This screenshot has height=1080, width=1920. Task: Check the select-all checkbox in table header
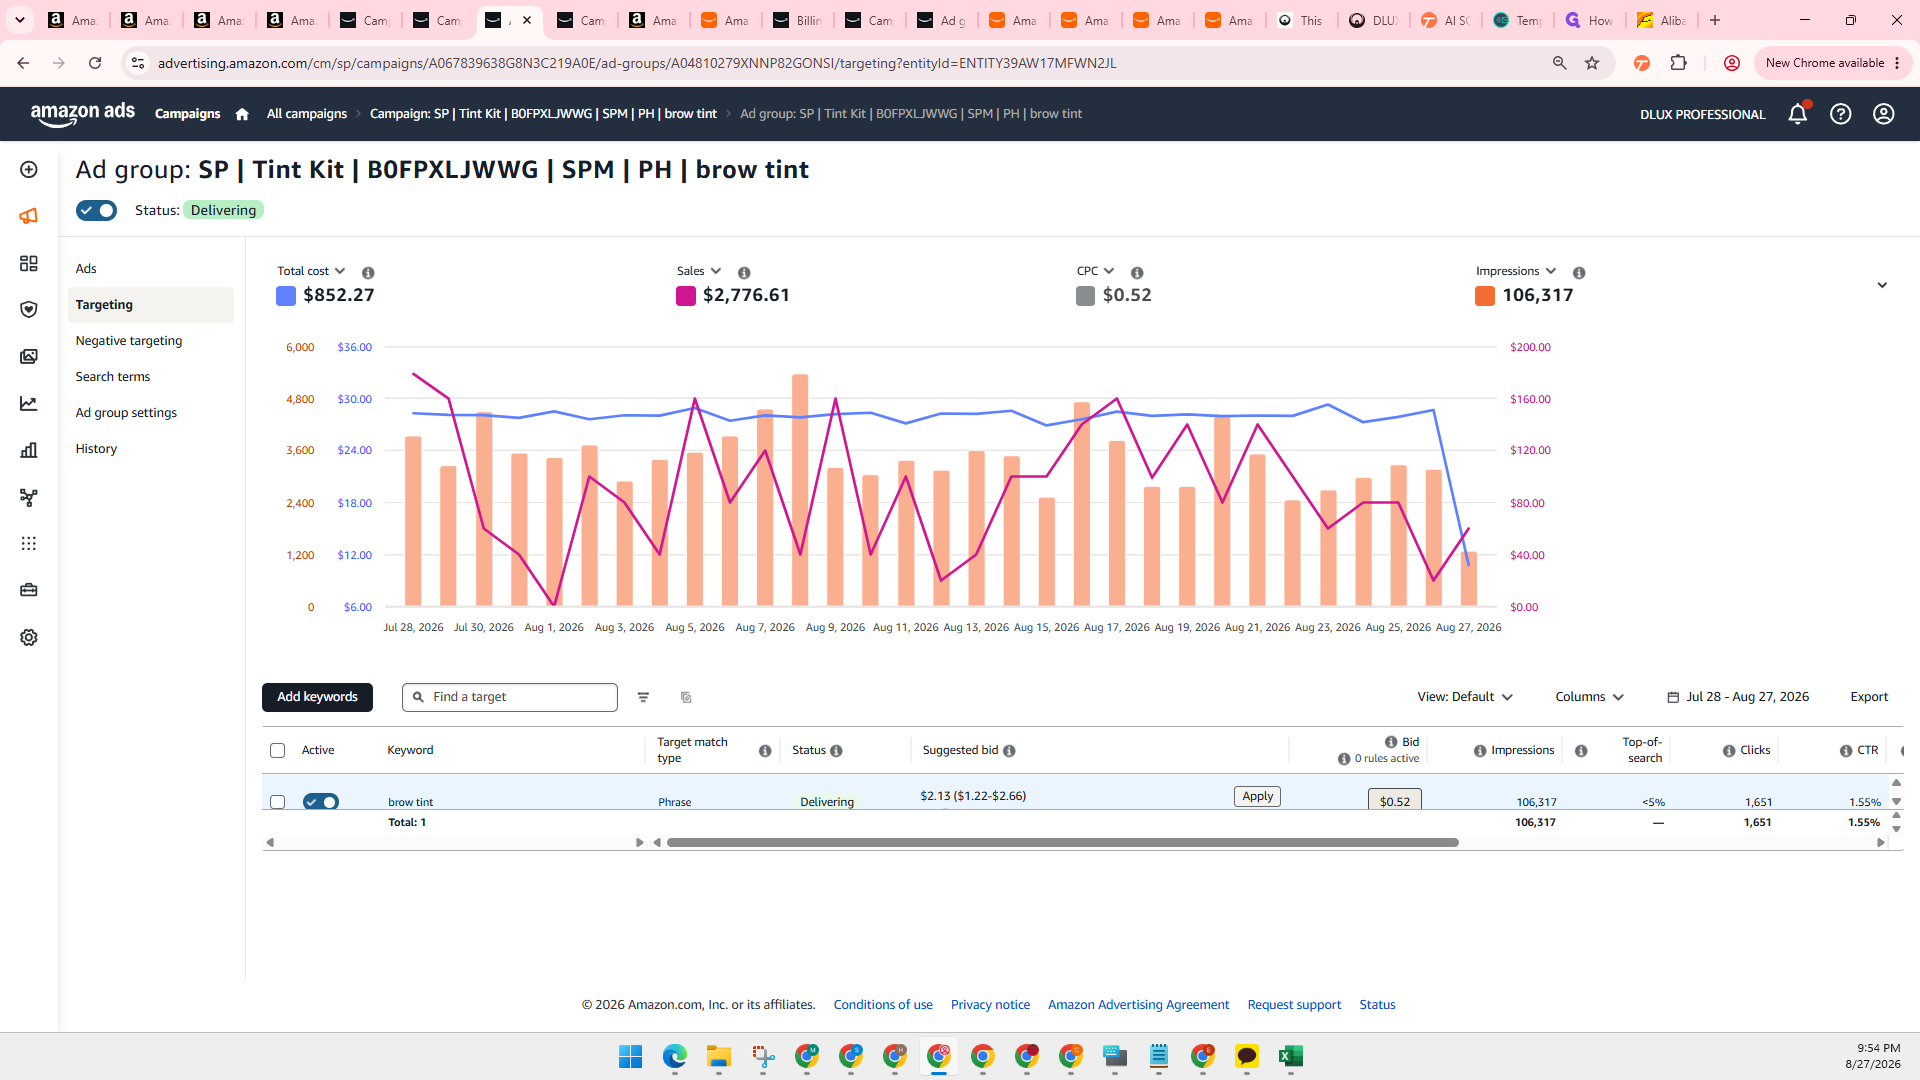(x=278, y=751)
